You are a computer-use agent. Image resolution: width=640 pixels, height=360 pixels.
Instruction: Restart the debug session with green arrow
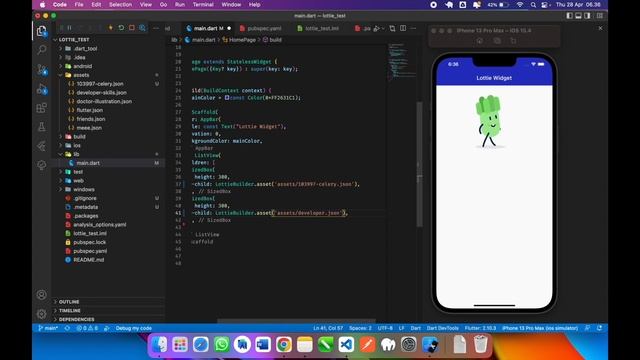121,28
